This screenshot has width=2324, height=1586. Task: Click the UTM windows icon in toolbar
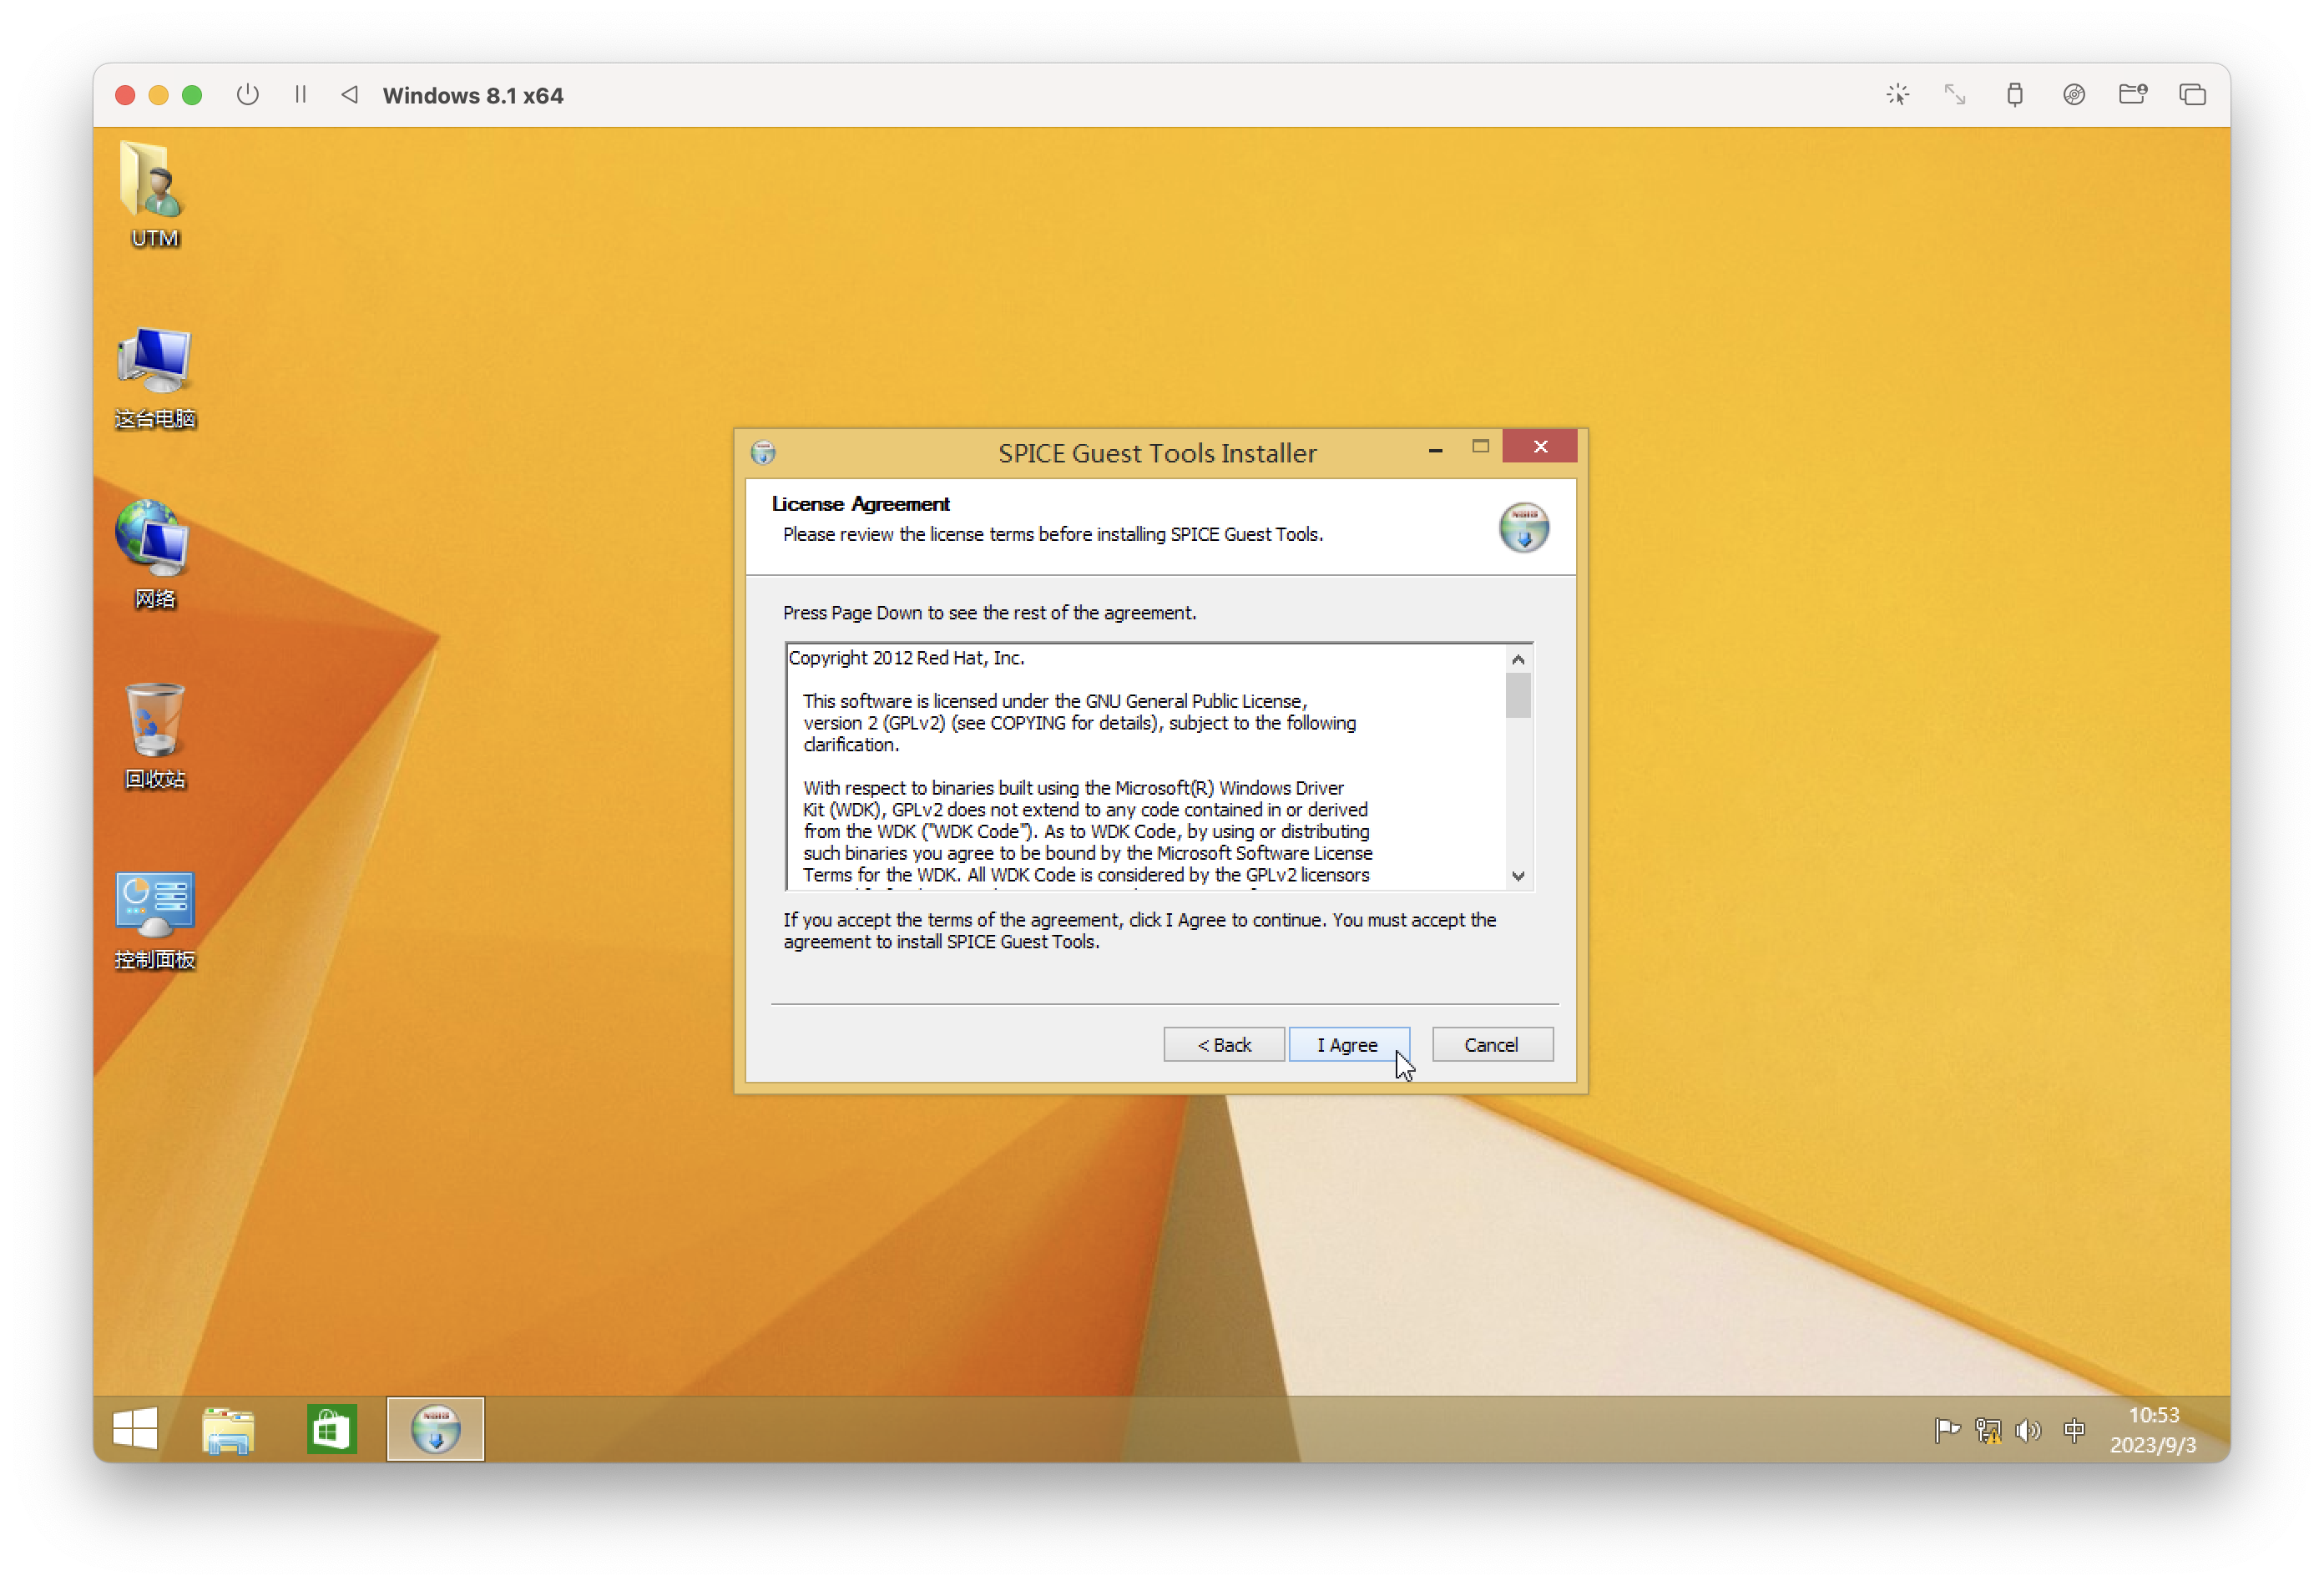tap(2192, 94)
